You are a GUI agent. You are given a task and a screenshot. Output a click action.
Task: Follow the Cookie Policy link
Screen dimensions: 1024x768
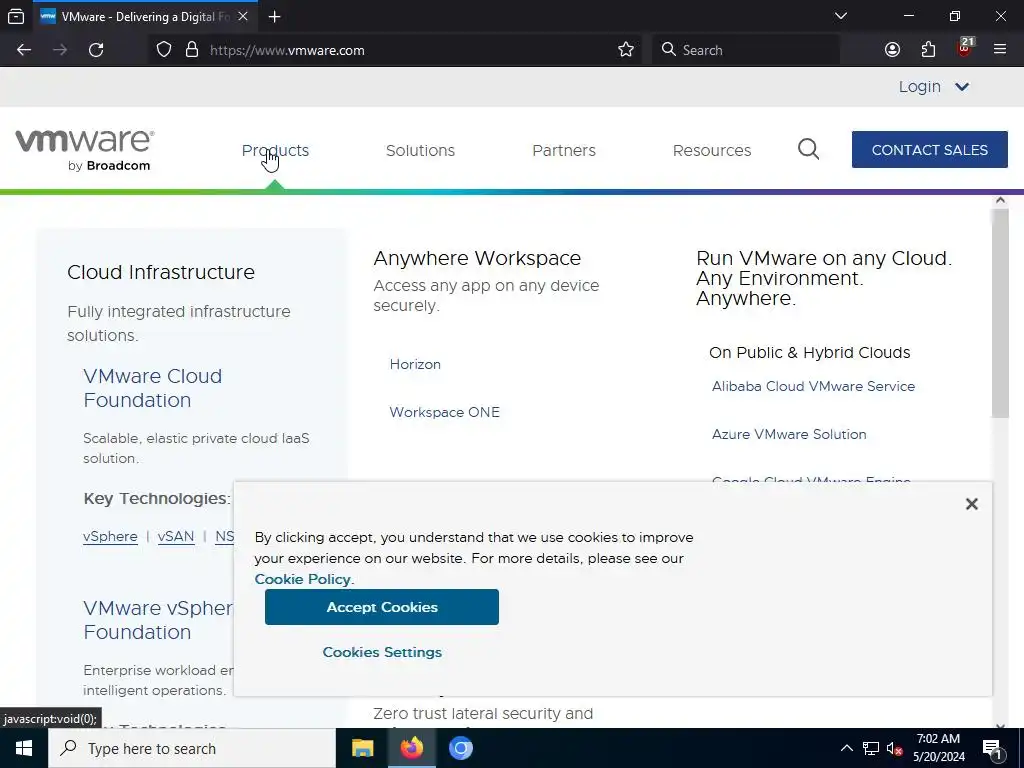click(302, 579)
